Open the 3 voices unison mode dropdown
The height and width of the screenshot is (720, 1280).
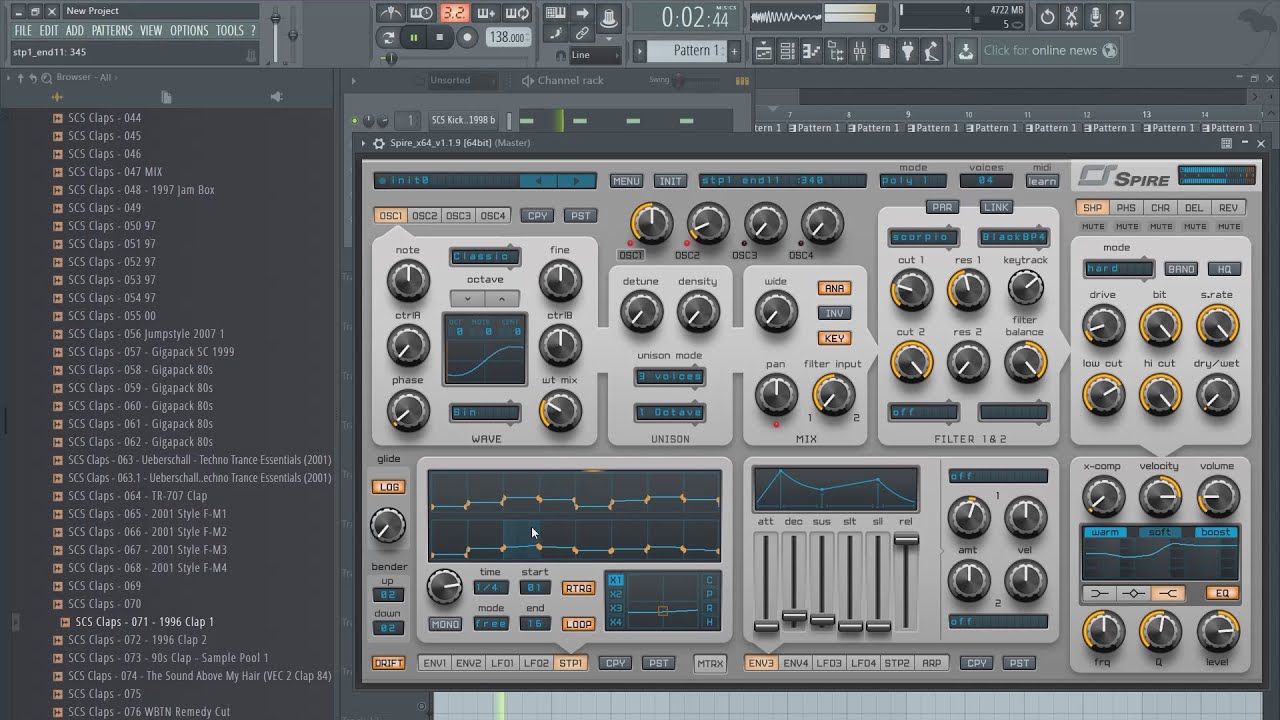tap(670, 377)
